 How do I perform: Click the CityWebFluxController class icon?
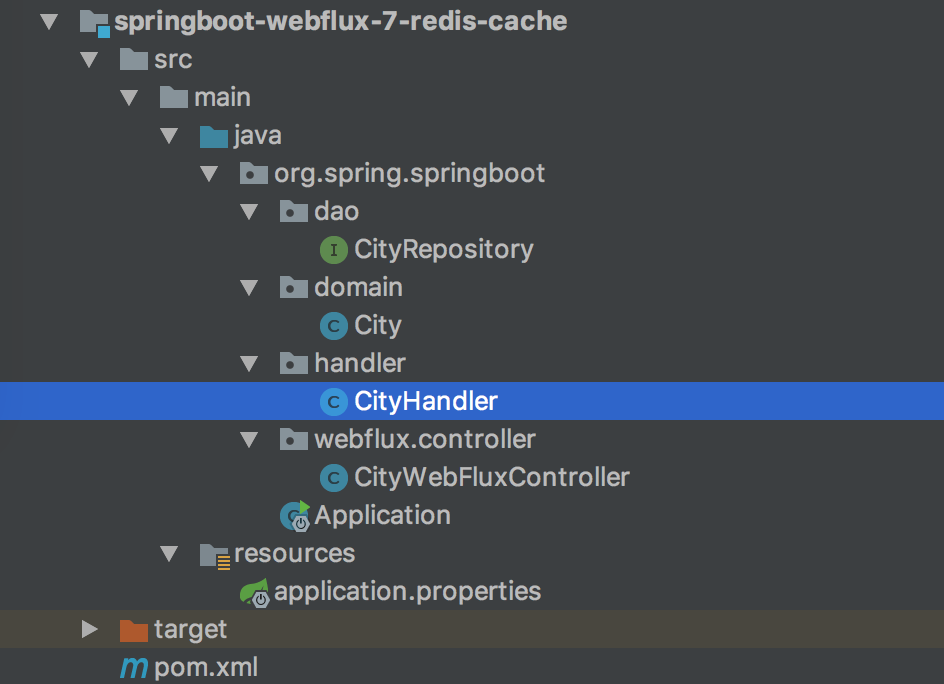point(333,478)
